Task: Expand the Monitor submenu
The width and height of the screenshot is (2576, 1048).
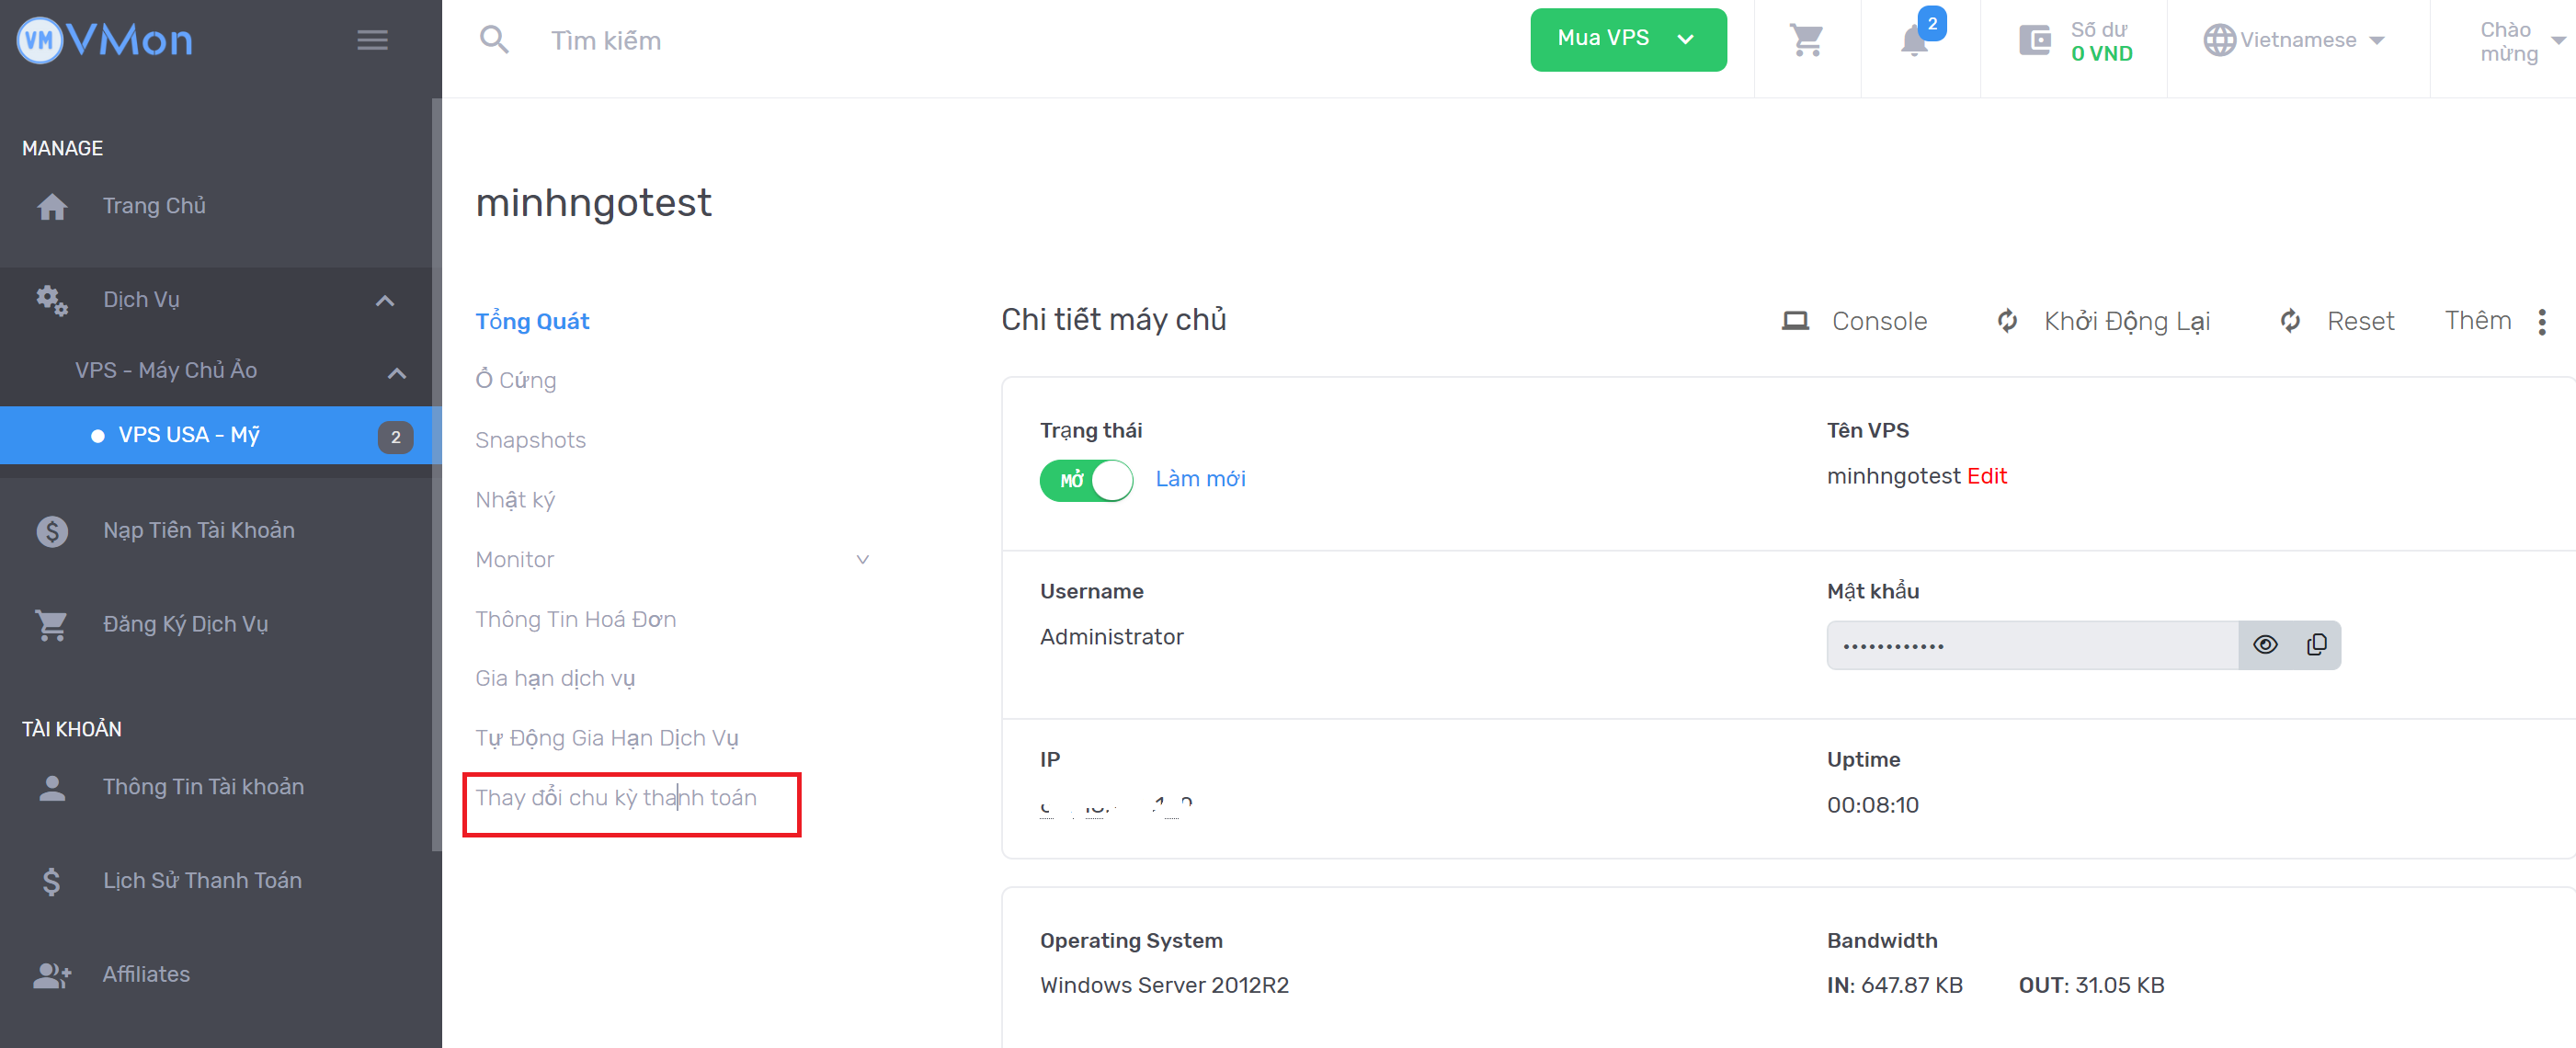Action: [x=862, y=559]
